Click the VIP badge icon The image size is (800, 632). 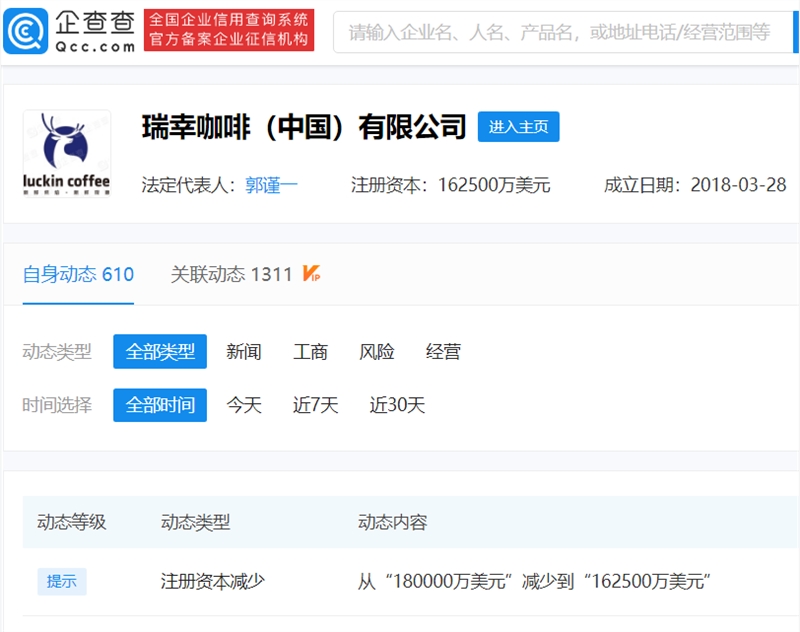[x=311, y=274]
